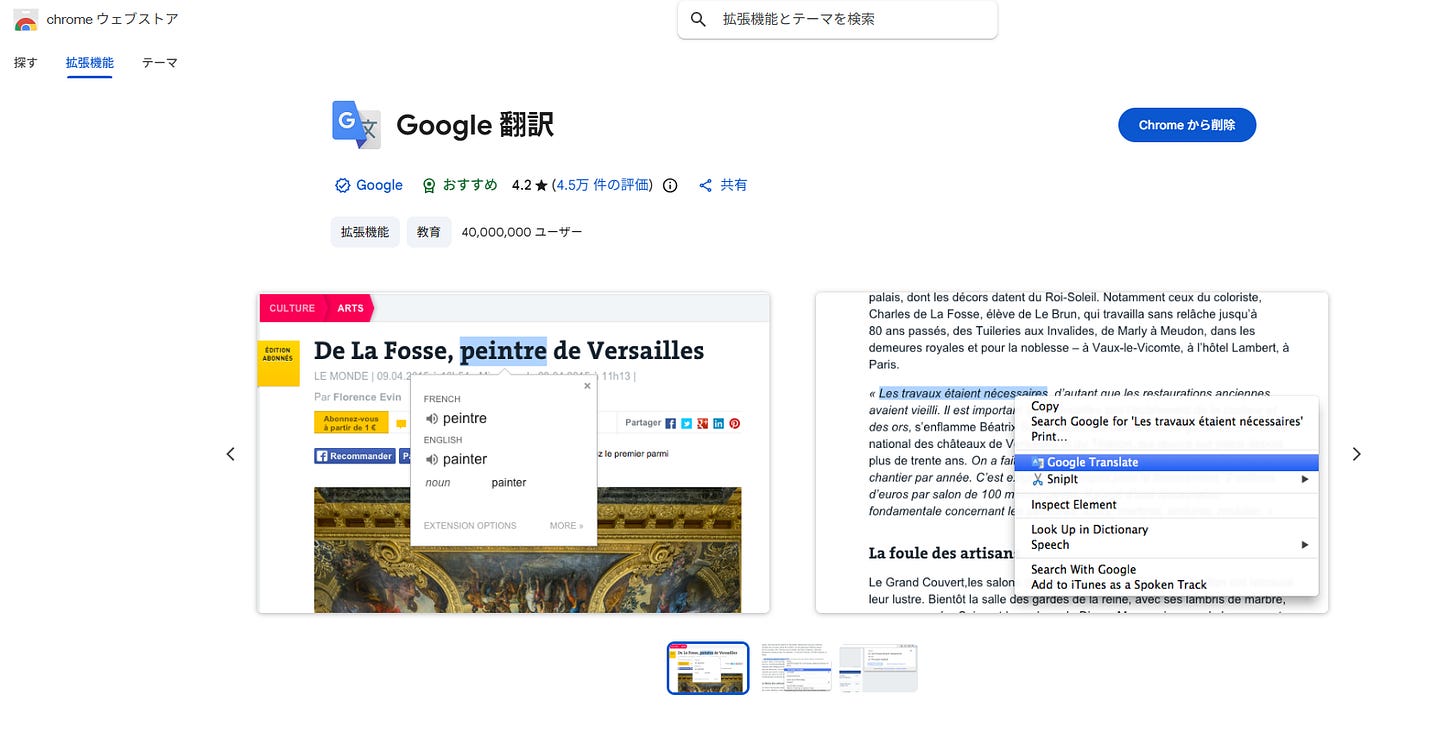Open the 4.5万 件の評価 reviews link

(602, 185)
